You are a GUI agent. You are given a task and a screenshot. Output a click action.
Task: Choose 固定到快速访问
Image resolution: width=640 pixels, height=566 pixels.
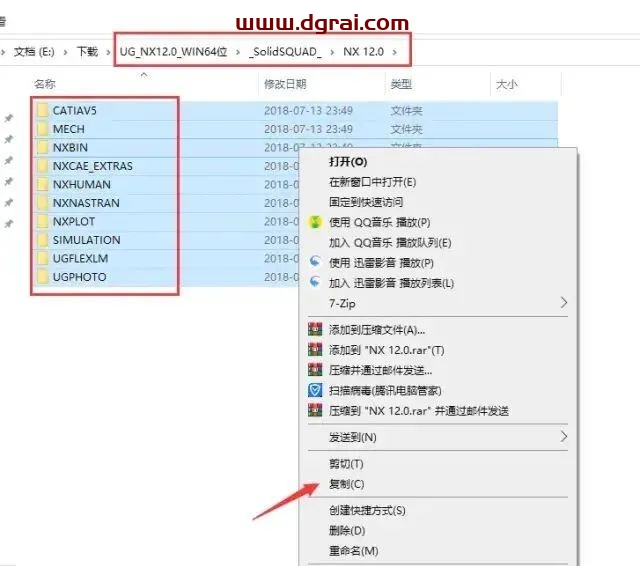[366, 202]
